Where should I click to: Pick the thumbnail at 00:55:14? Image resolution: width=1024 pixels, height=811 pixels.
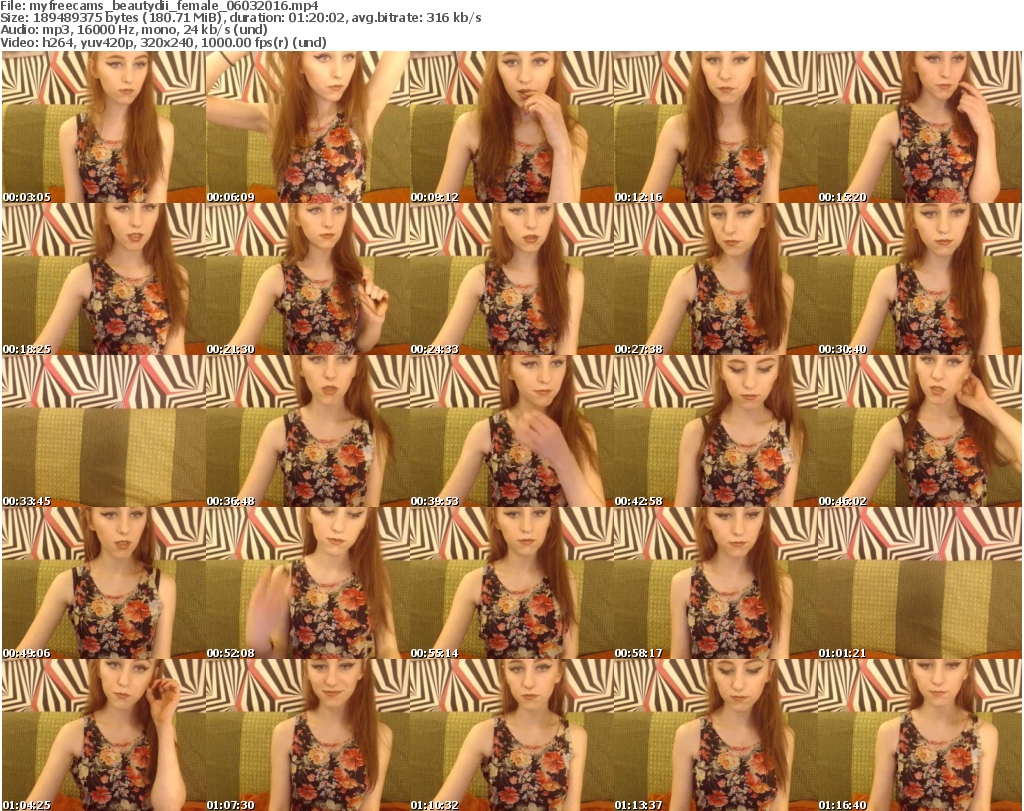[511, 583]
